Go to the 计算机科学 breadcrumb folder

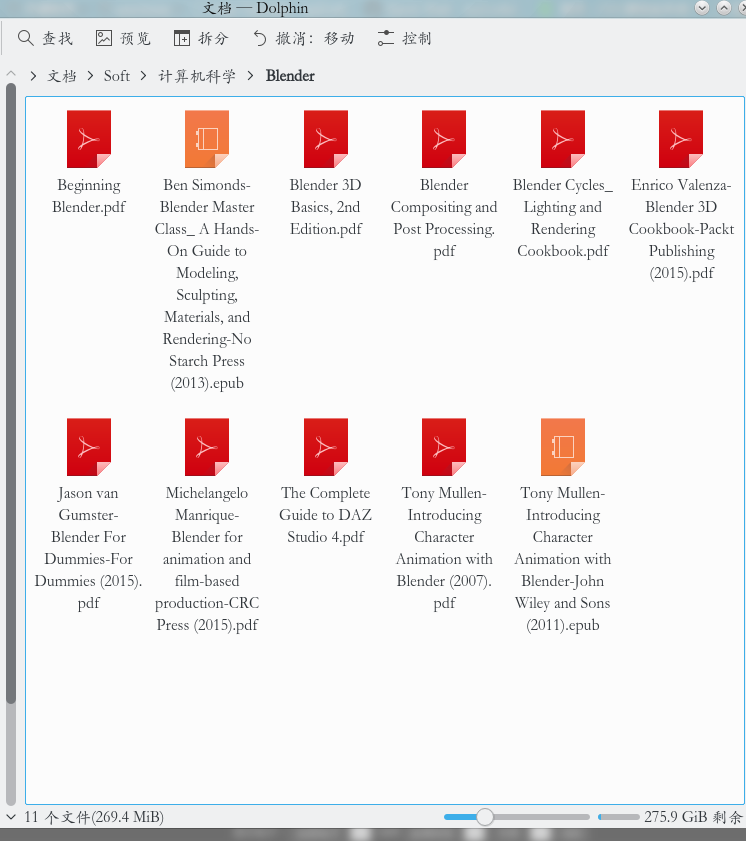(197, 76)
